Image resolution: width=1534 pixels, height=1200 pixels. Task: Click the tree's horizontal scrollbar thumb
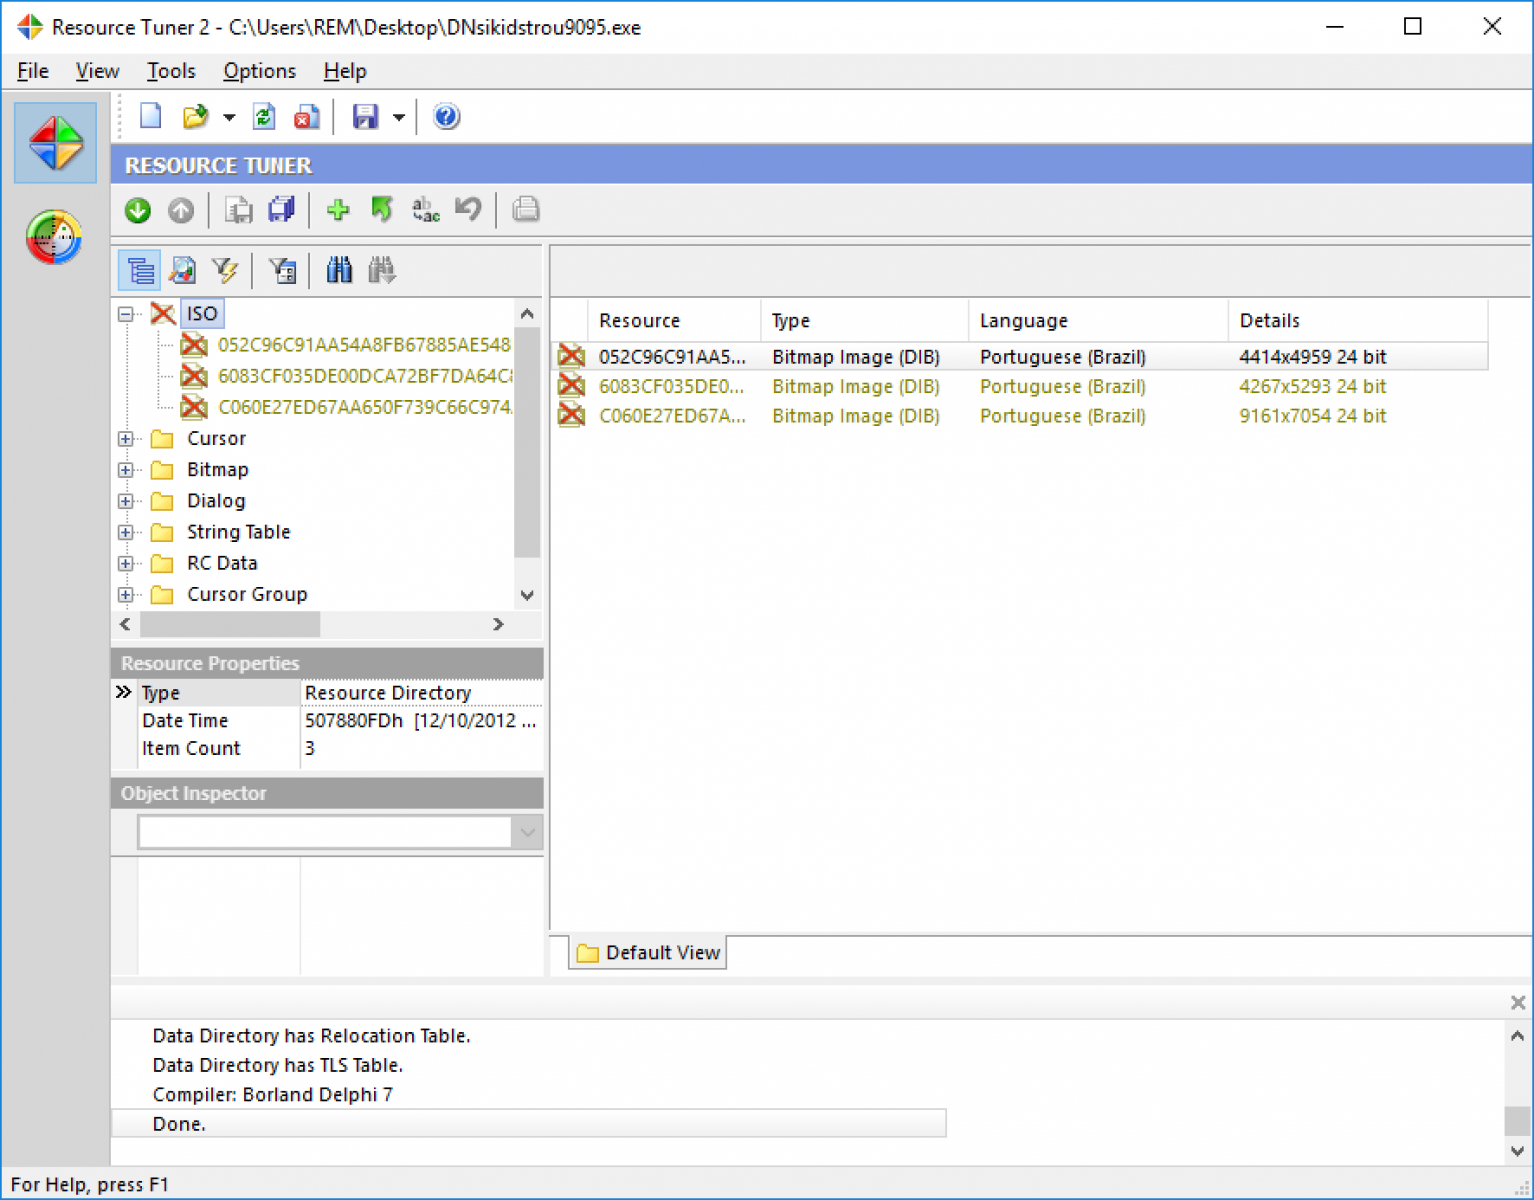tap(230, 625)
